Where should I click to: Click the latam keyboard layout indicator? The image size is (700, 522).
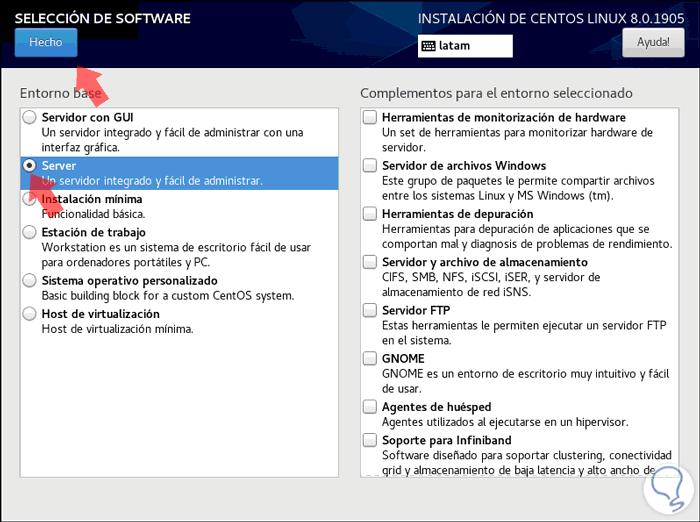coord(465,46)
